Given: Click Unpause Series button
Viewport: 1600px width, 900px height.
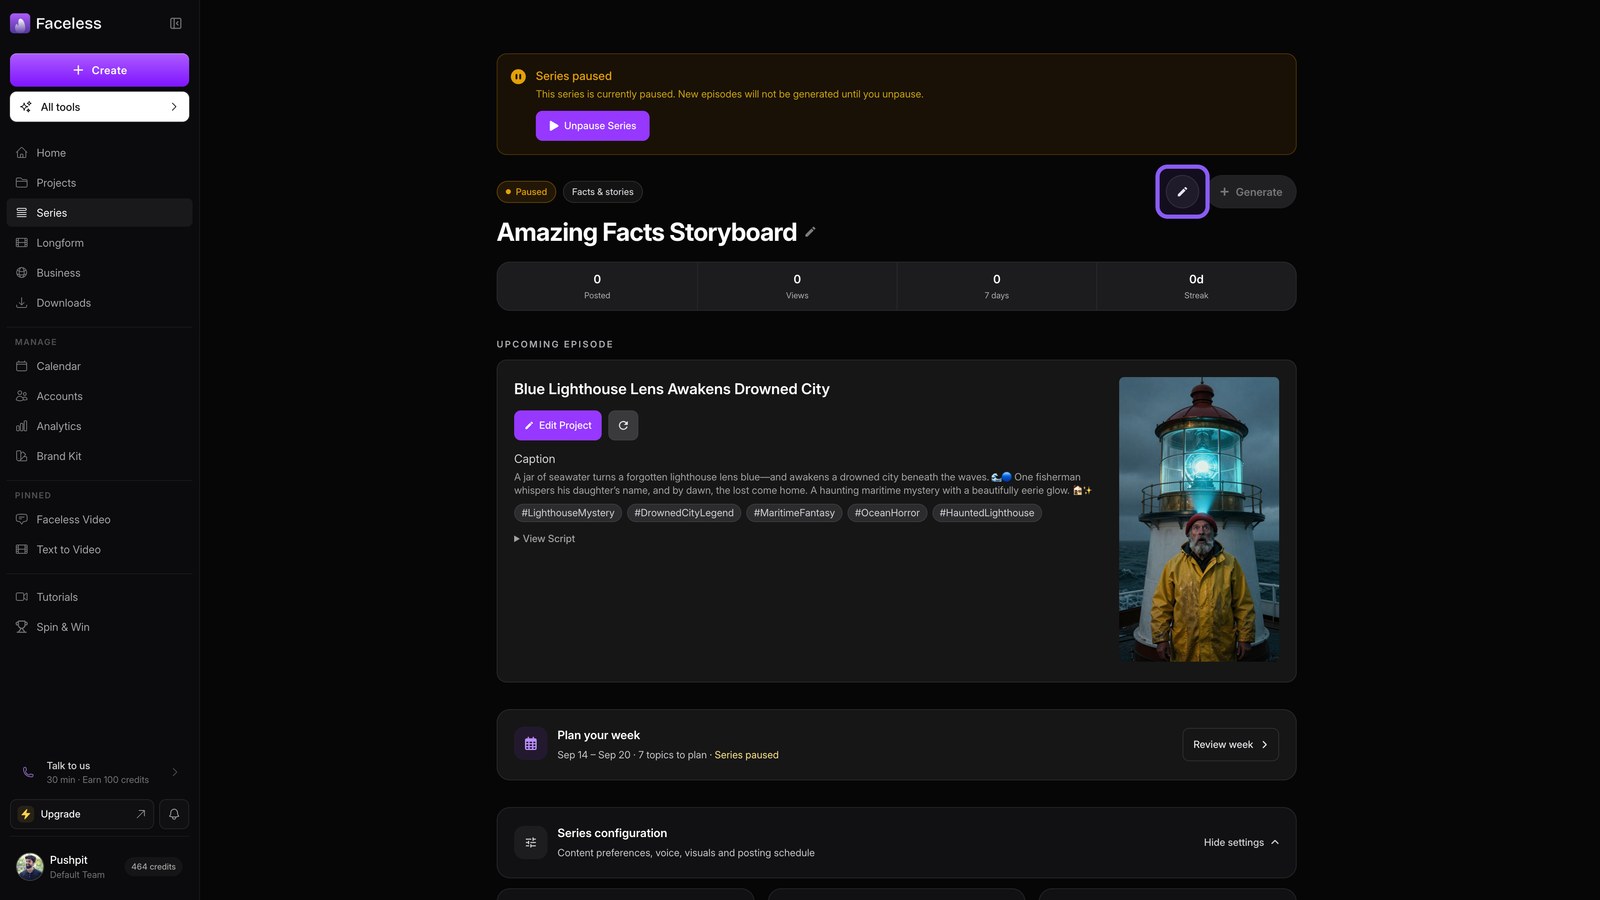Looking at the screenshot, I should pyautogui.click(x=592, y=126).
